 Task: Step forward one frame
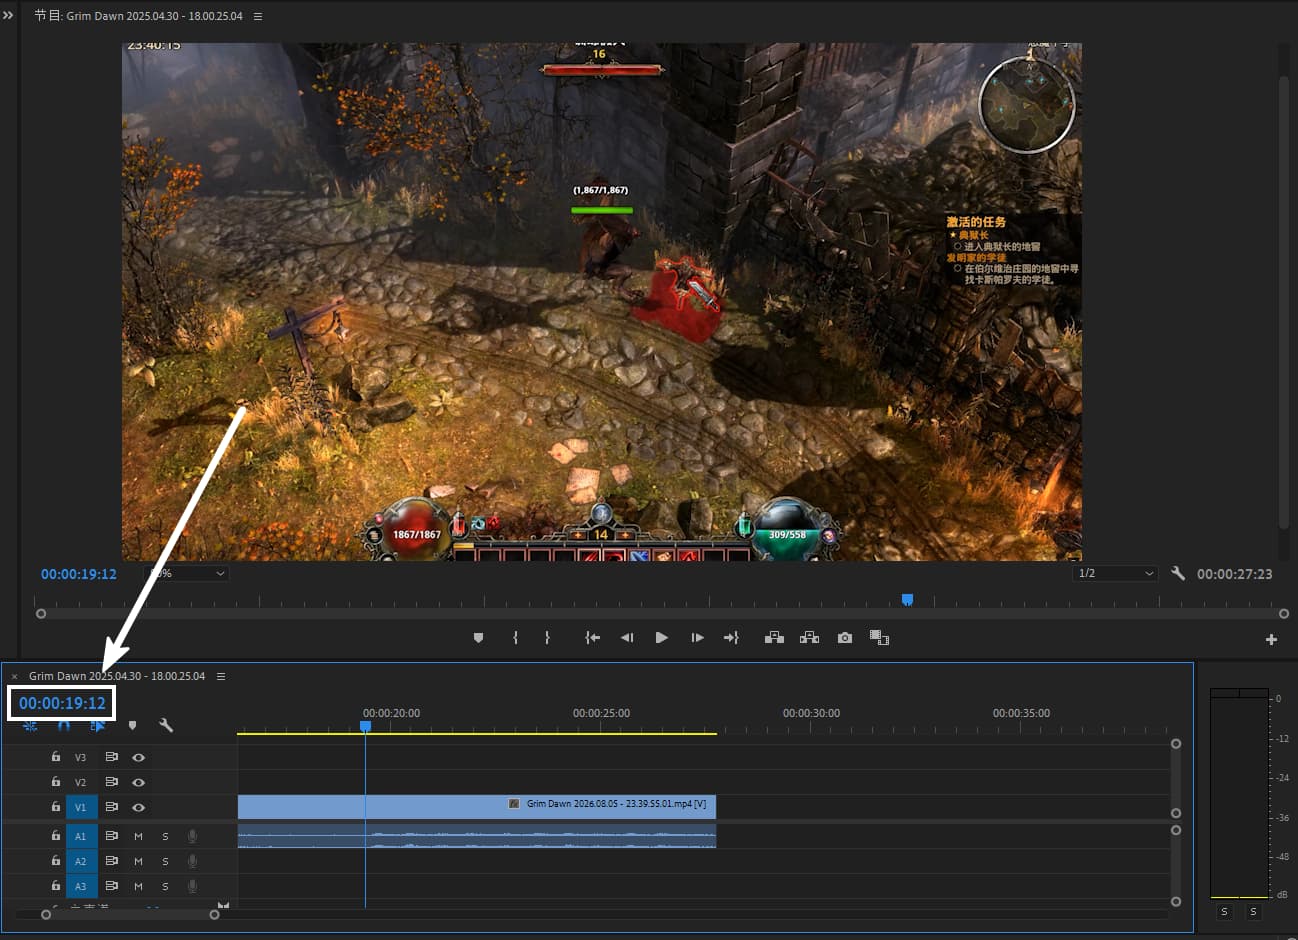pos(697,638)
